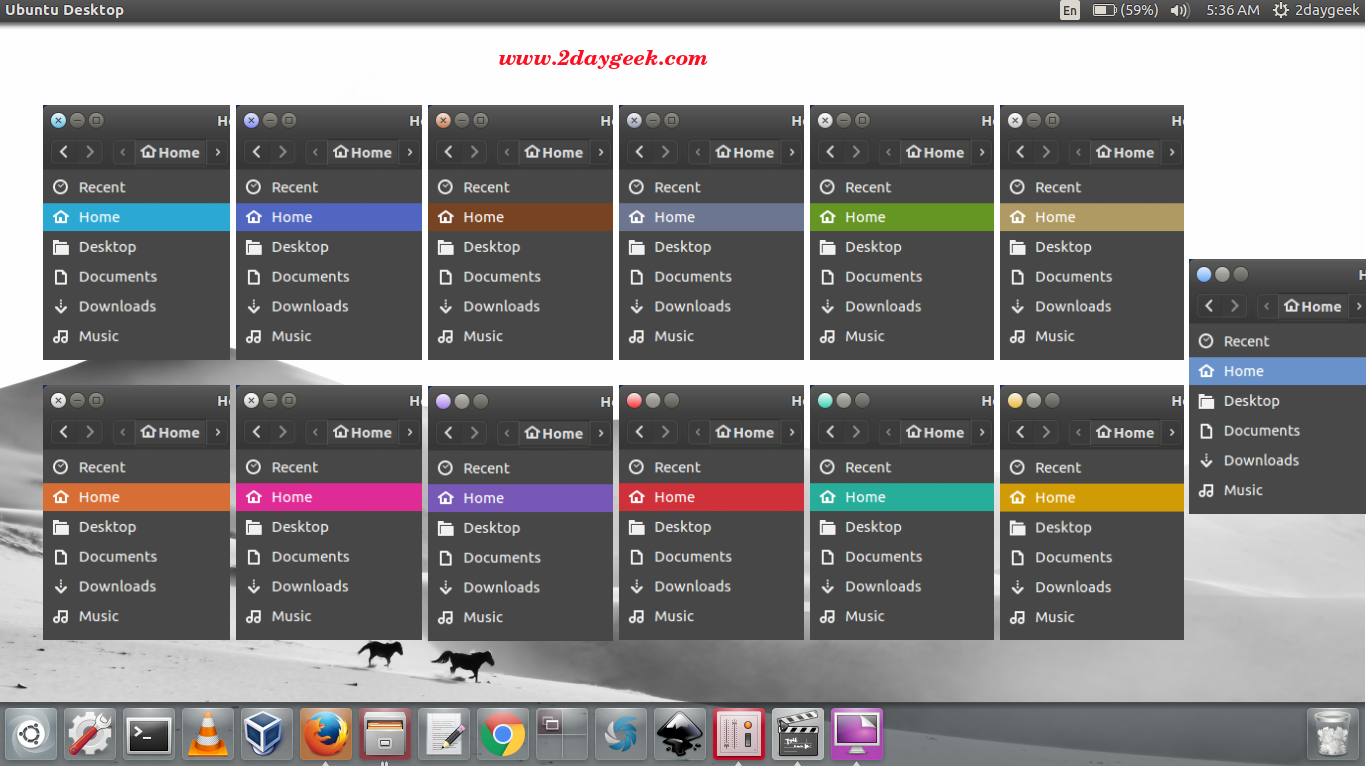Open Firefox from the dock
1366x768 pixels.
(326, 736)
